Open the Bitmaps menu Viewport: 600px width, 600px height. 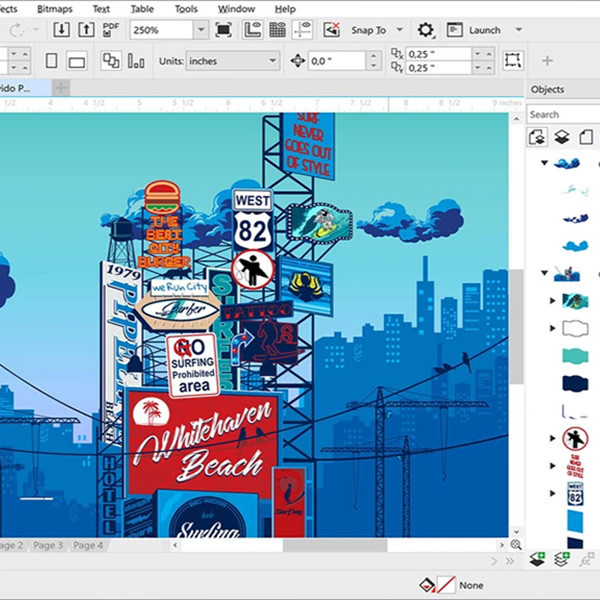pyautogui.click(x=54, y=9)
